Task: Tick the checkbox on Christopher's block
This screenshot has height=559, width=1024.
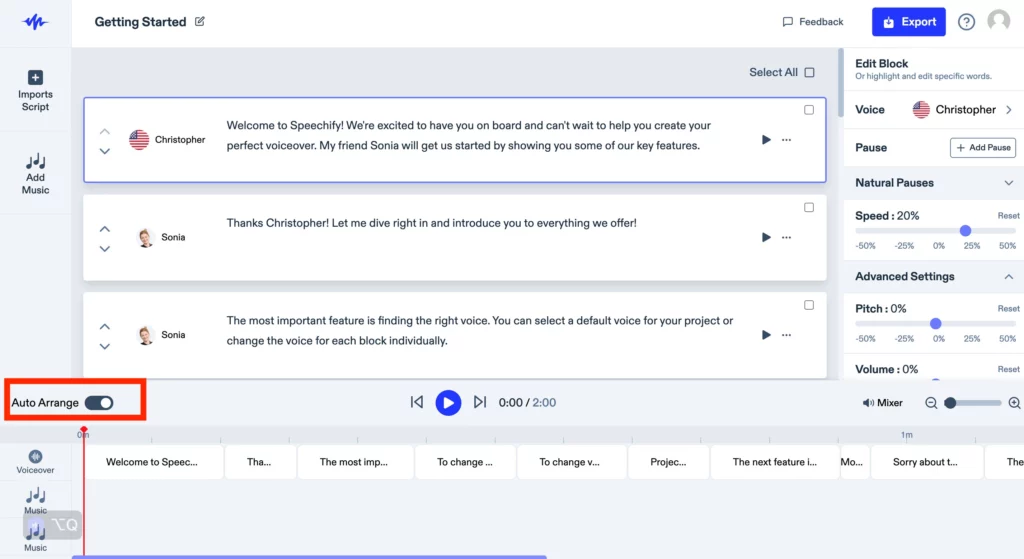Action: 809,110
